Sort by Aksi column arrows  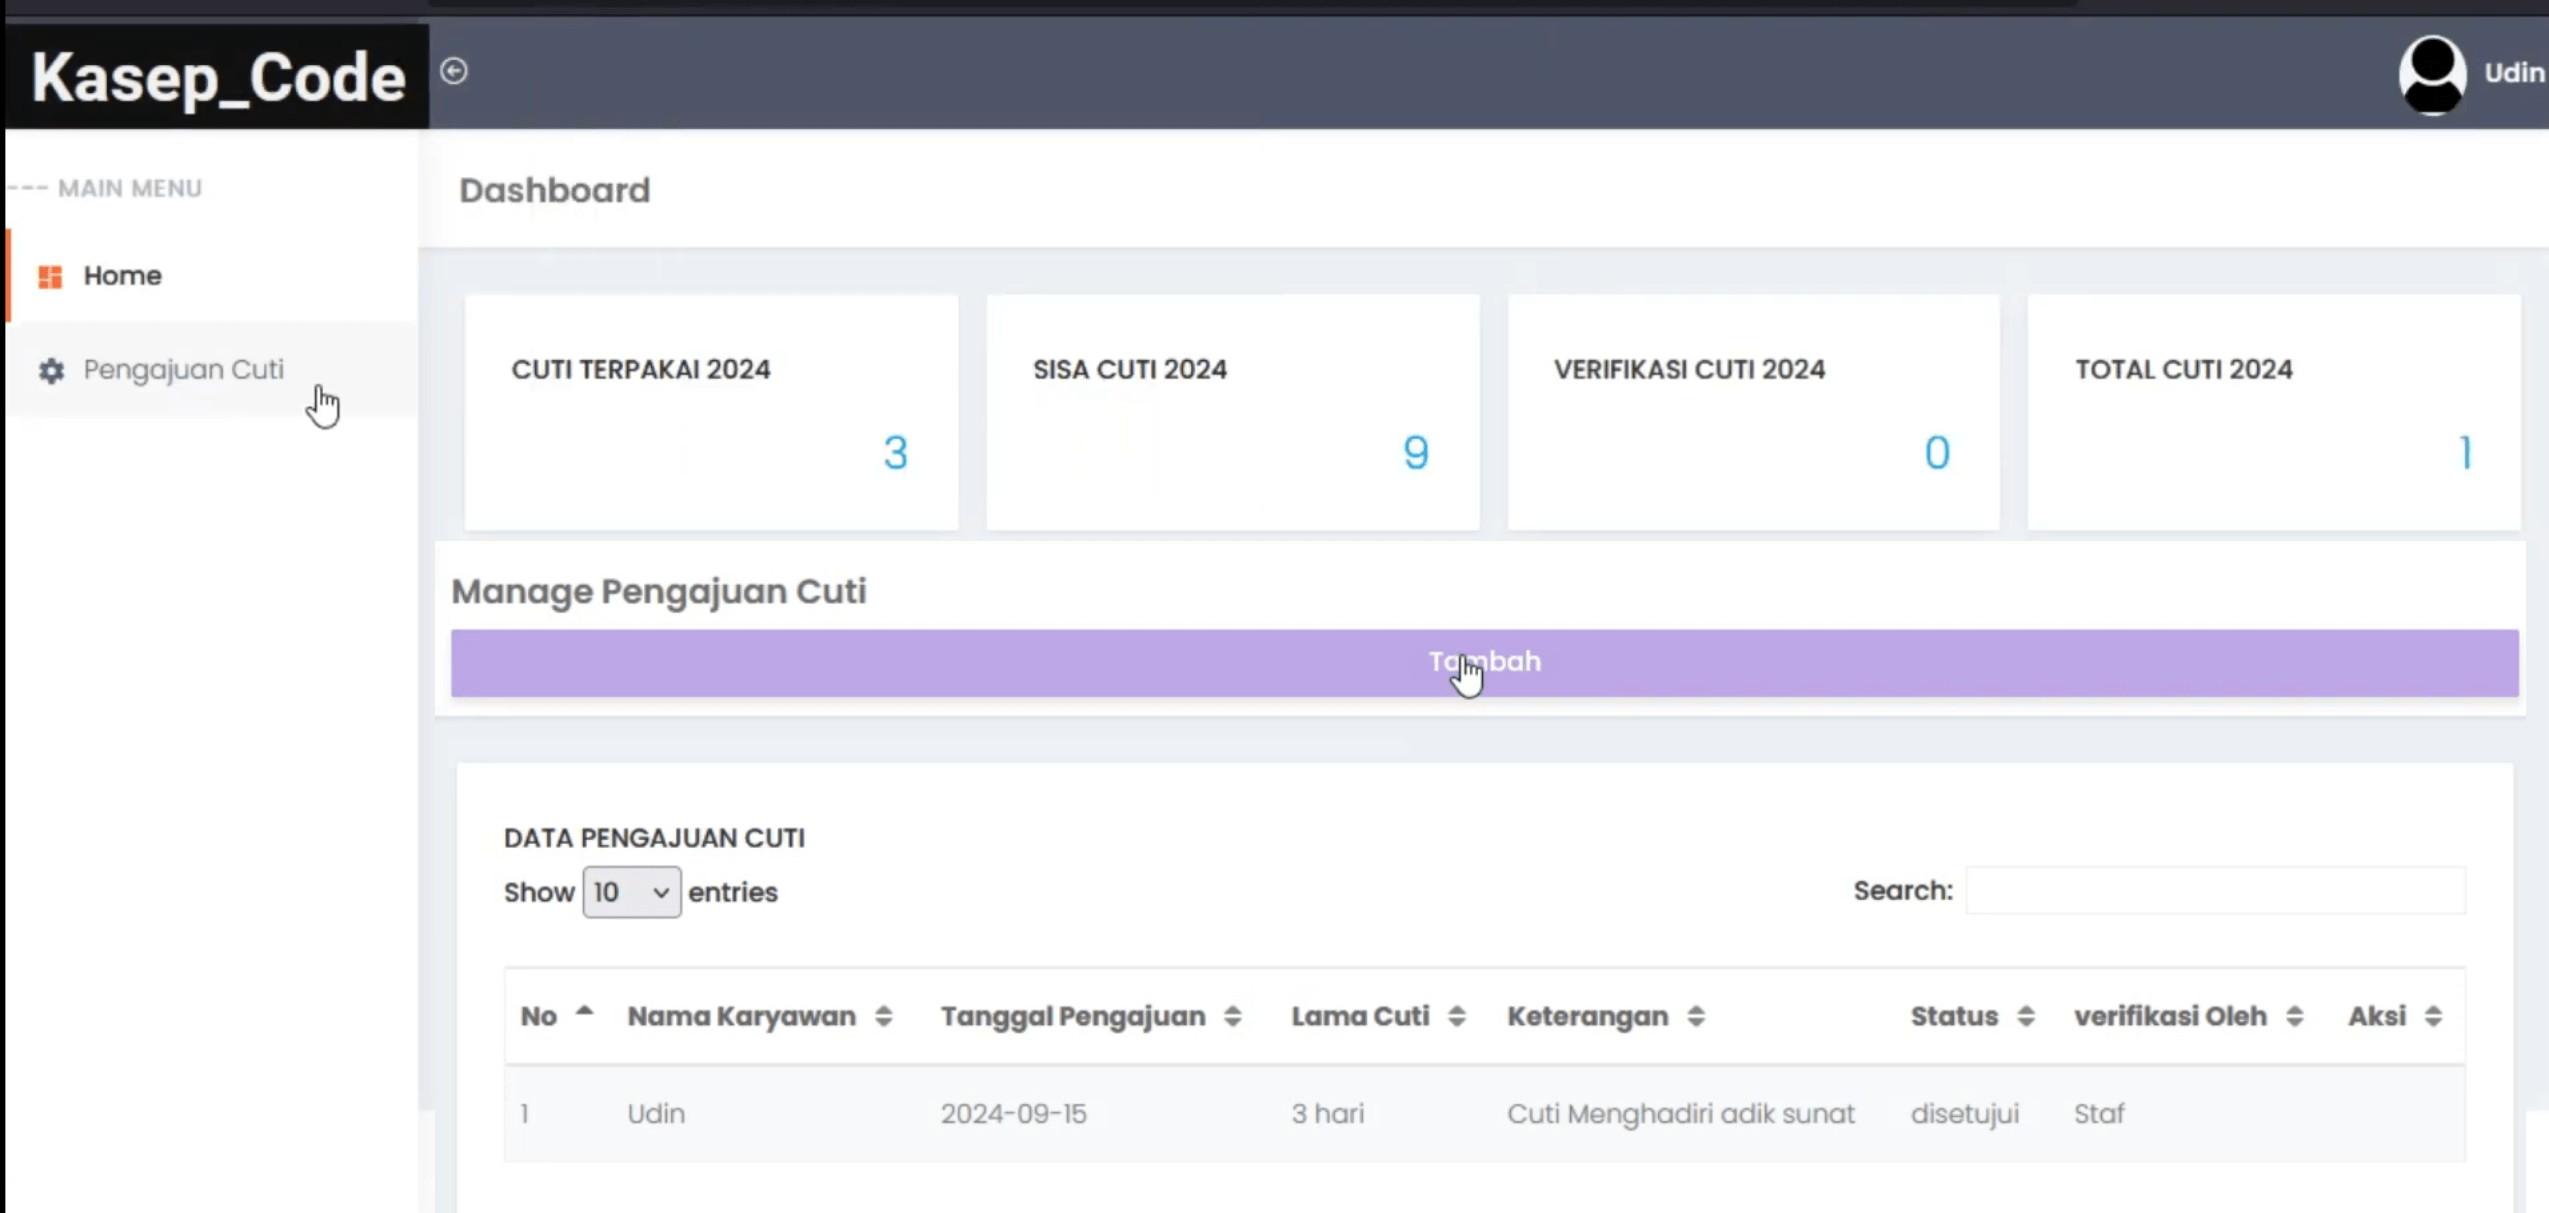pyautogui.click(x=2433, y=1017)
